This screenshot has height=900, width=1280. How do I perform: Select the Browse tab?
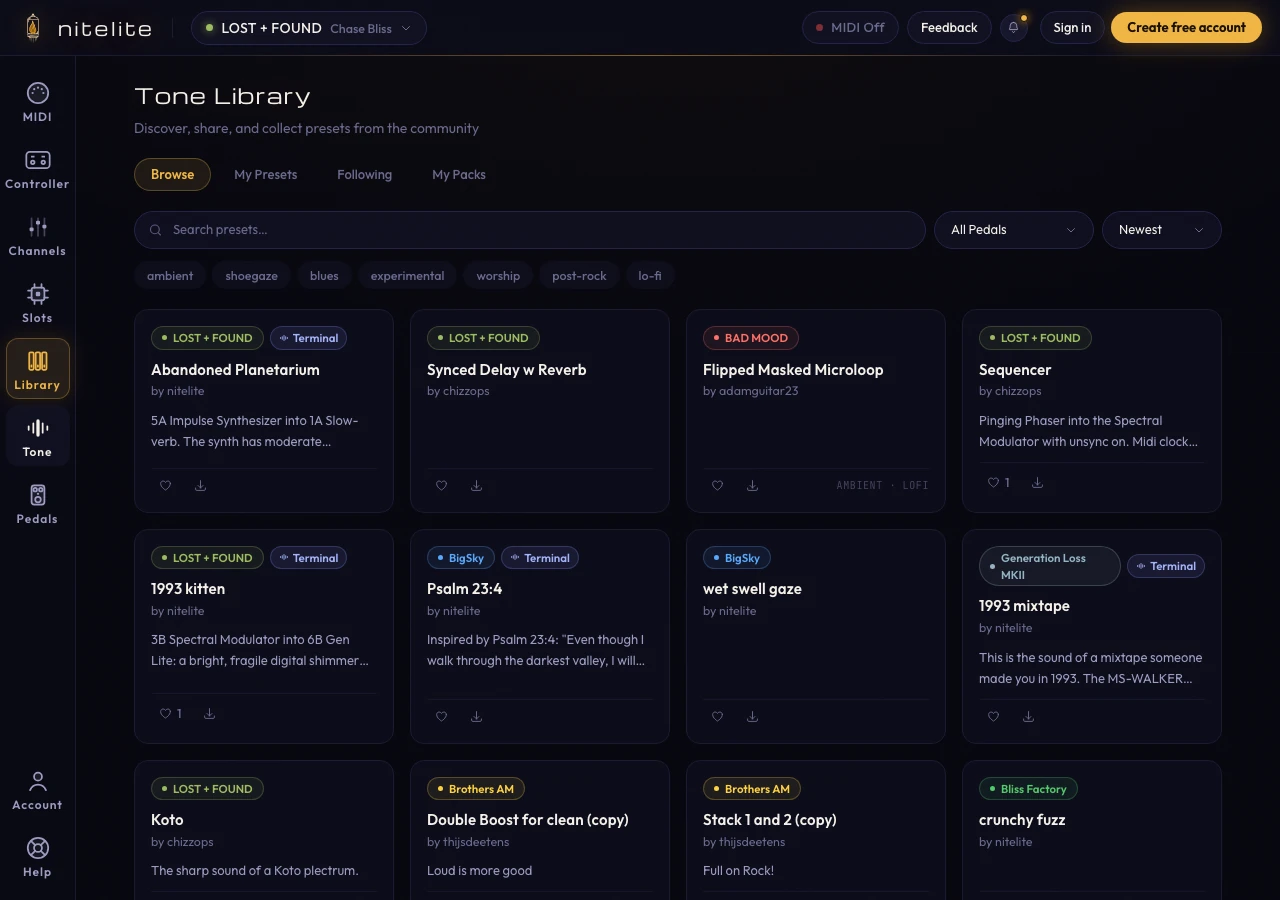pos(172,174)
